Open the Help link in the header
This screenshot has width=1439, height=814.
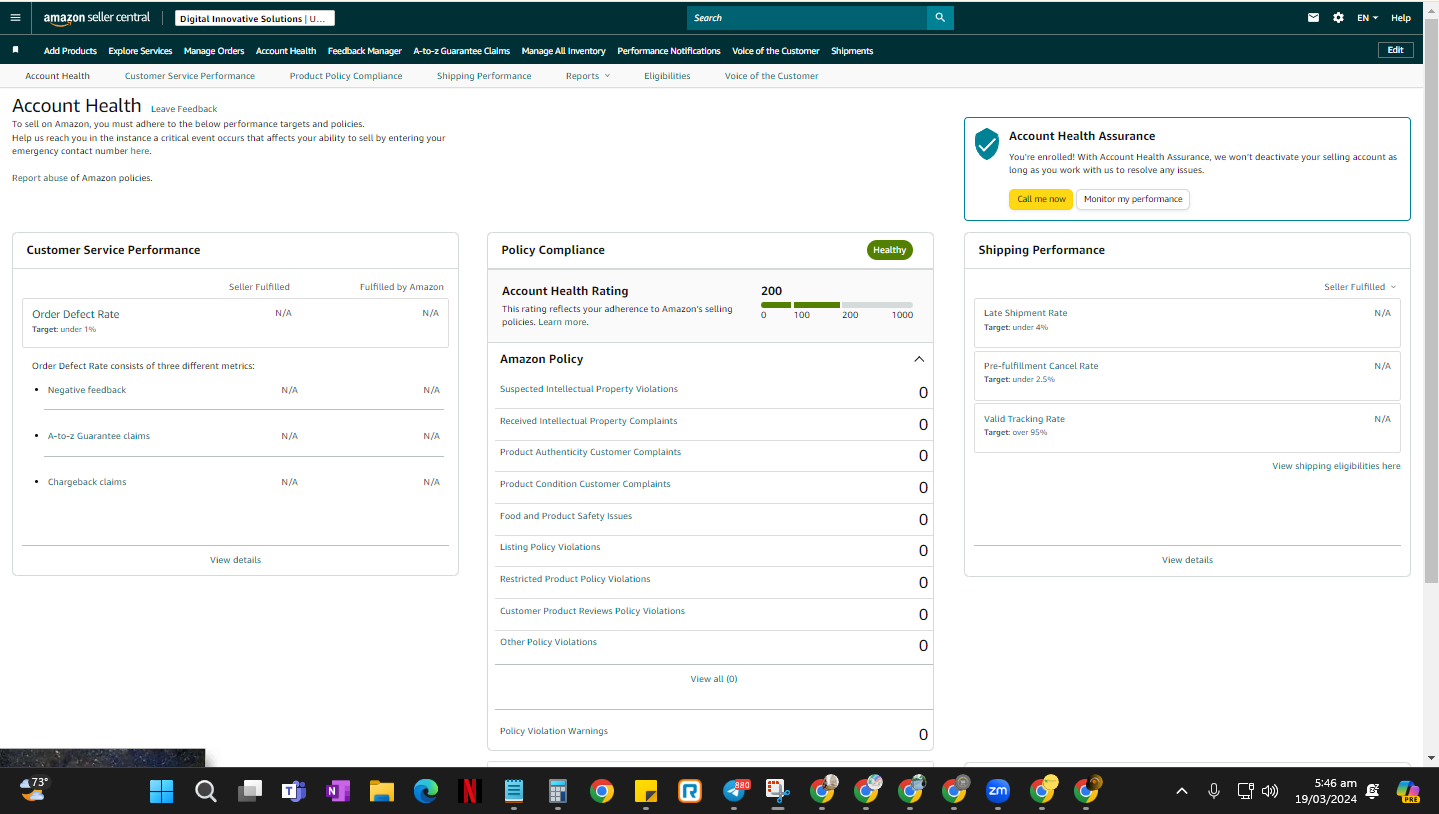click(1401, 18)
